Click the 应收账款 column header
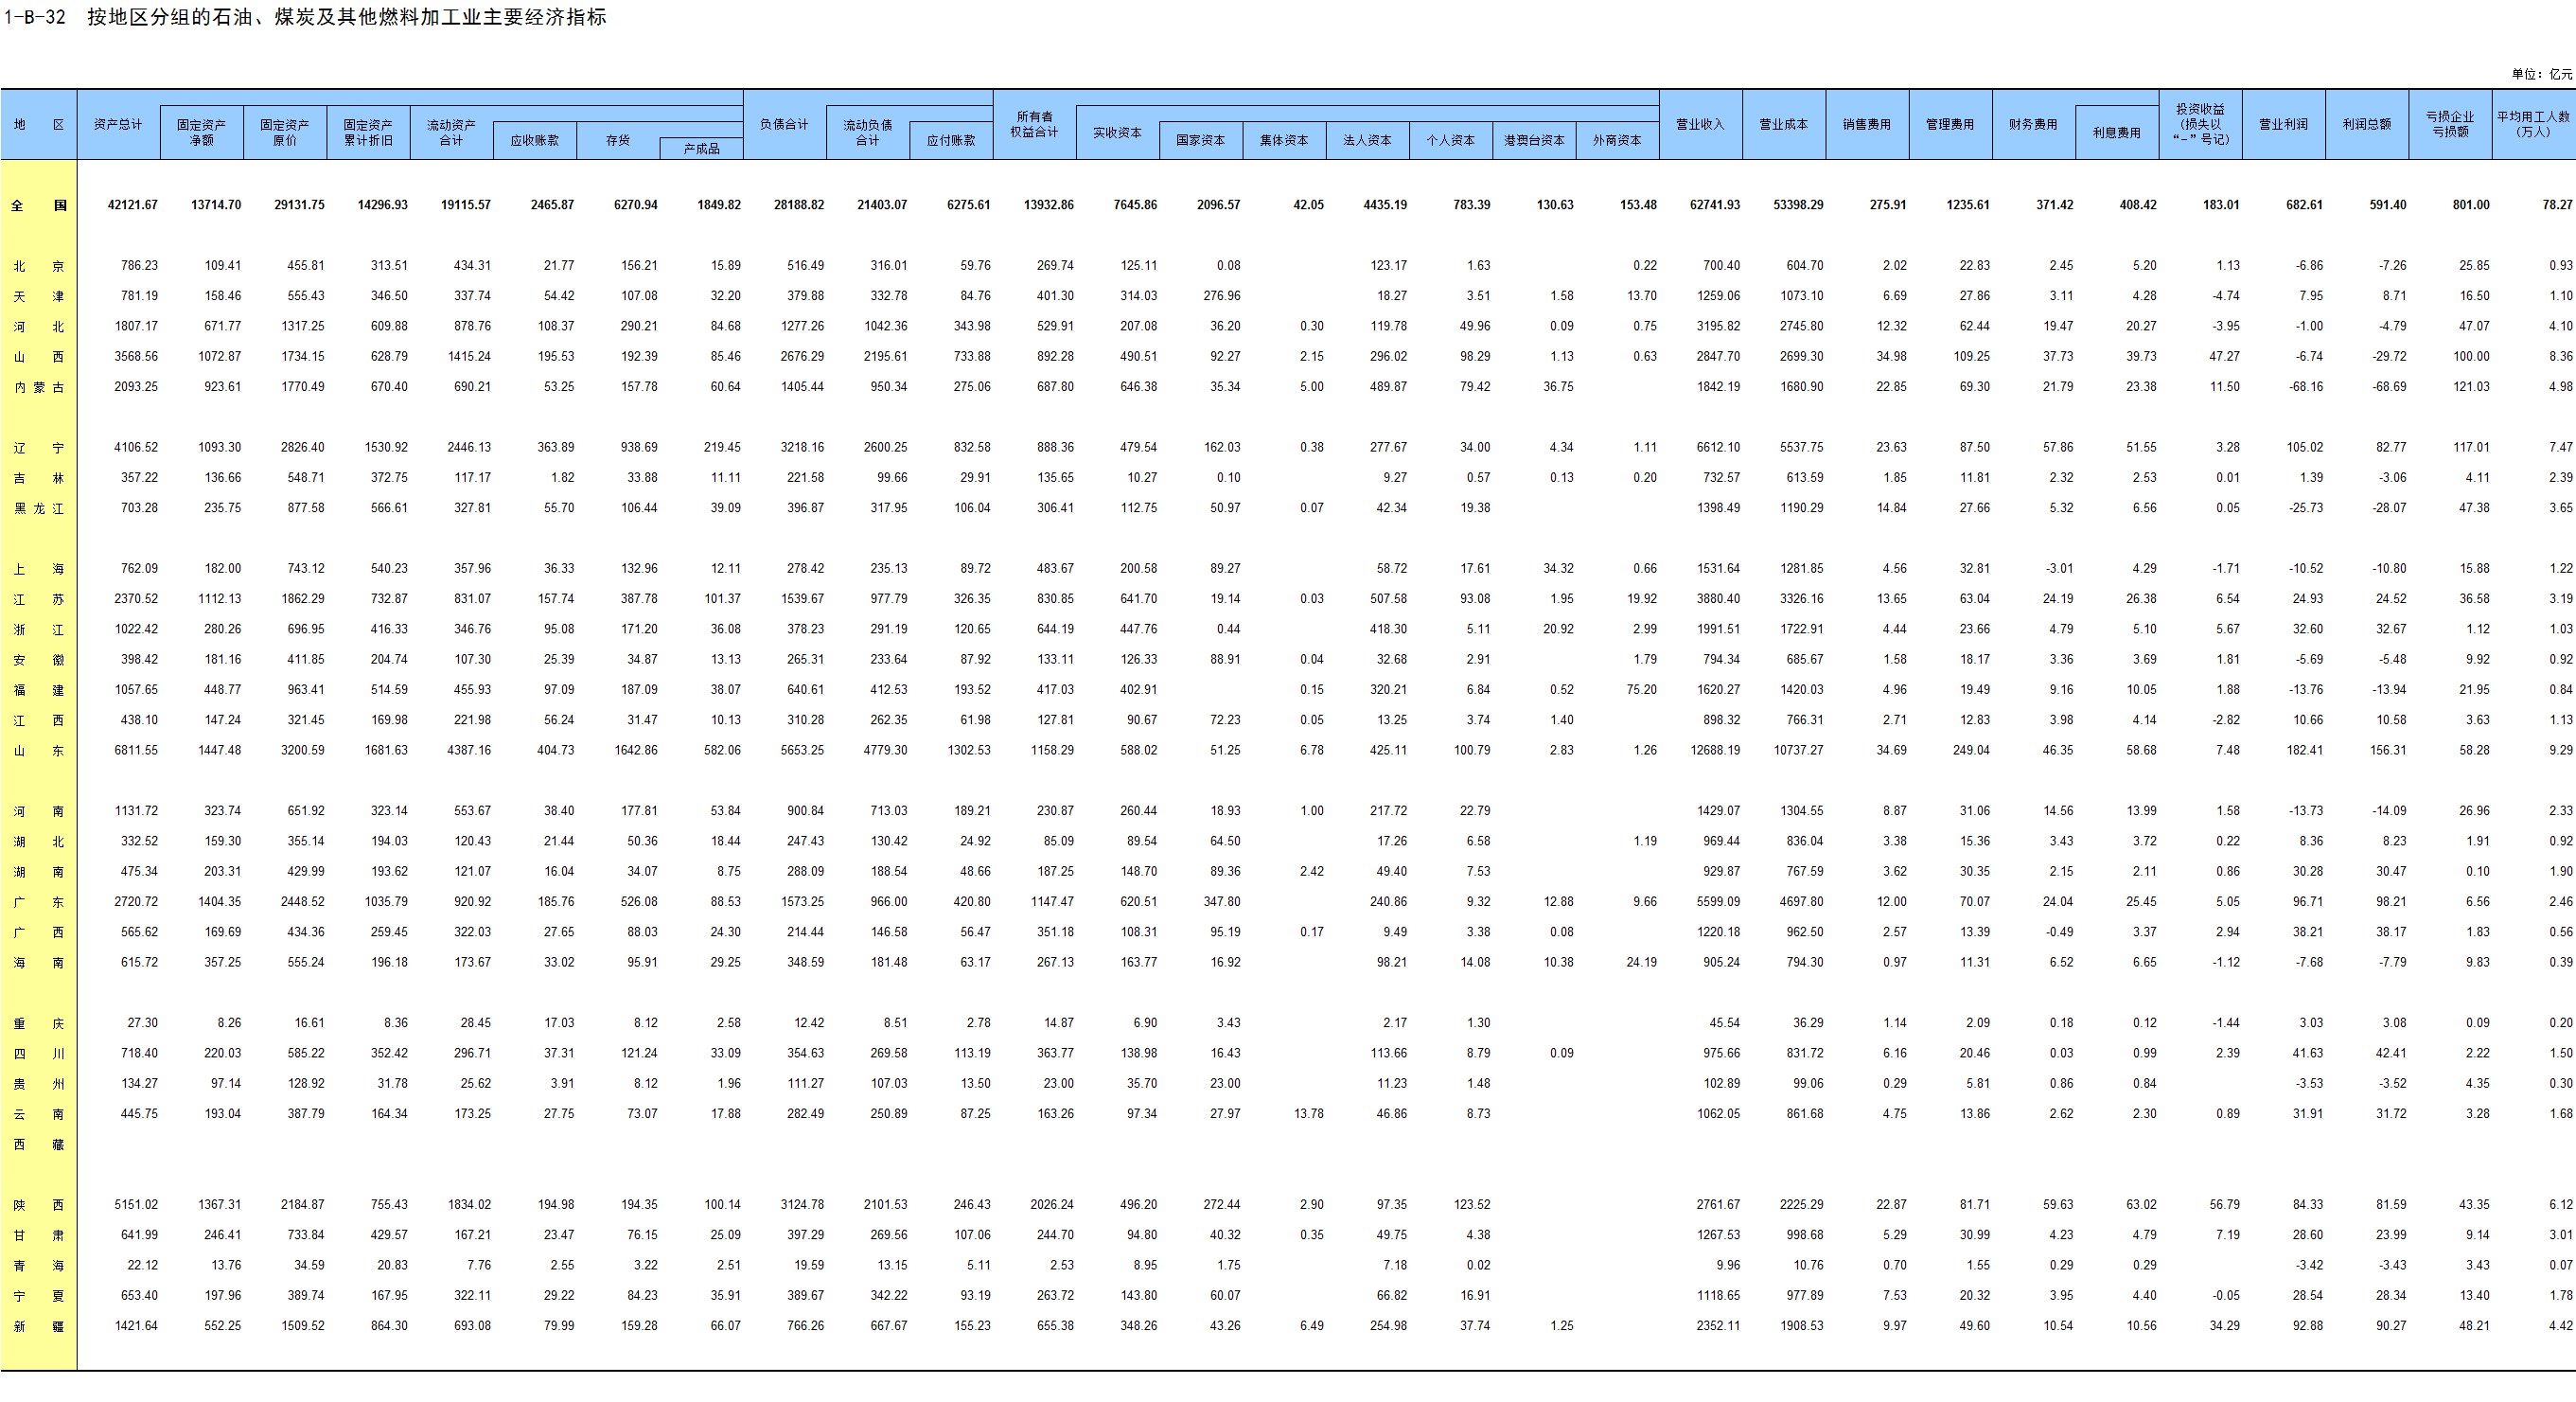Image resolution: width=2576 pixels, height=1402 pixels. point(534,141)
